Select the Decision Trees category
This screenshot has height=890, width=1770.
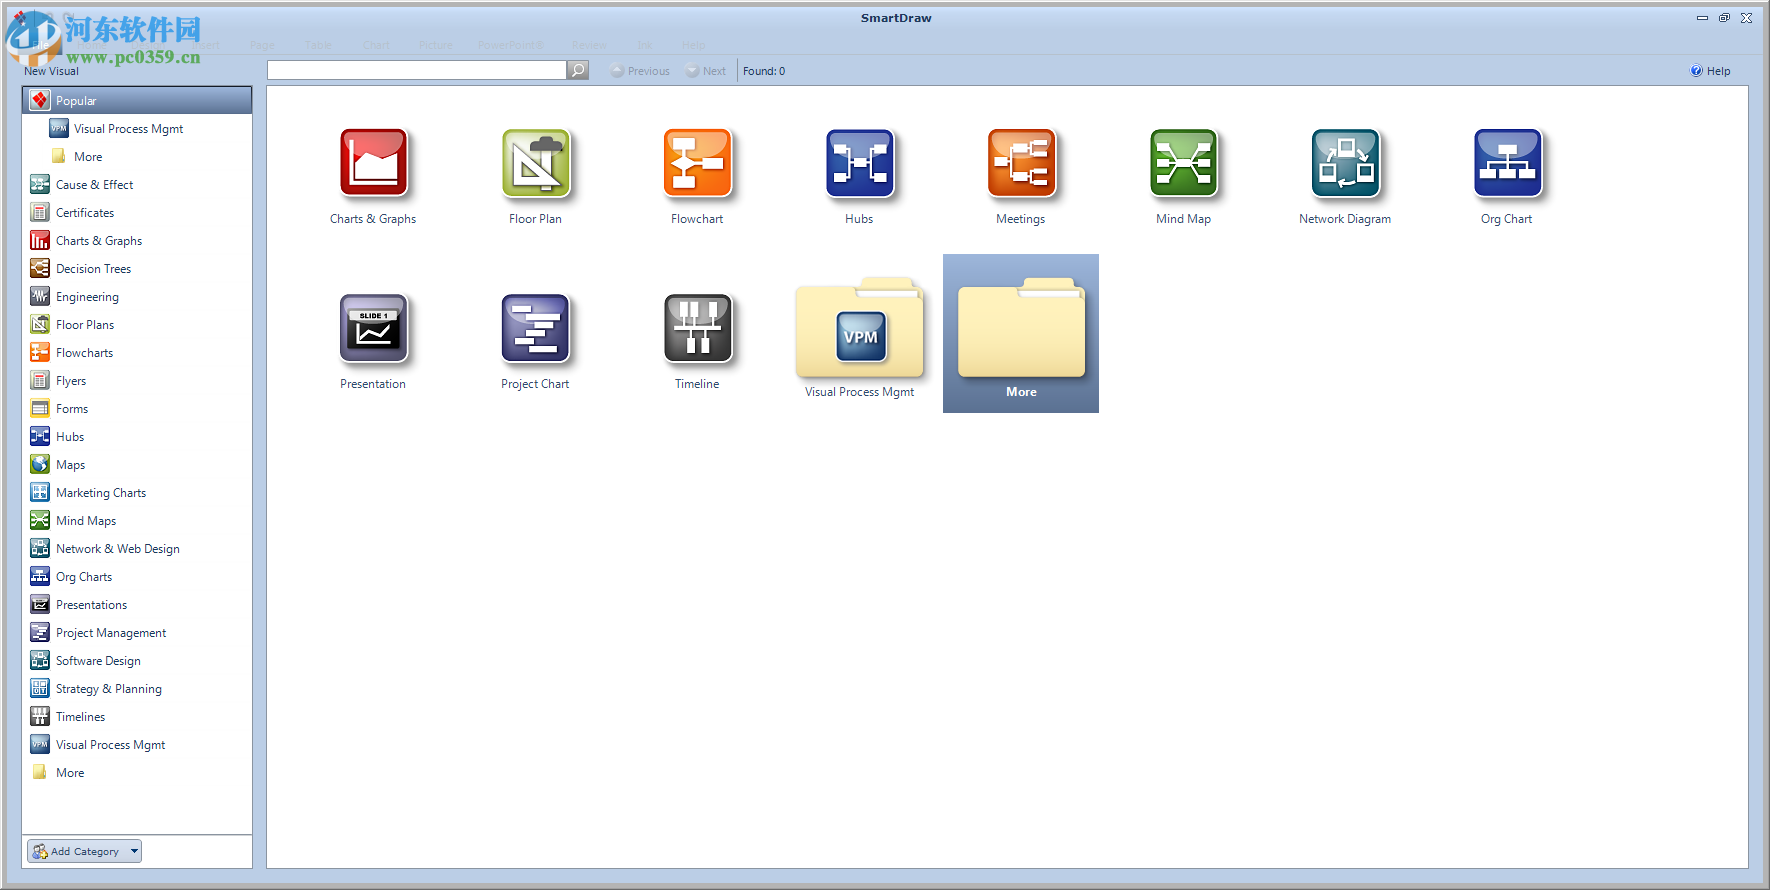pyautogui.click(x=93, y=269)
